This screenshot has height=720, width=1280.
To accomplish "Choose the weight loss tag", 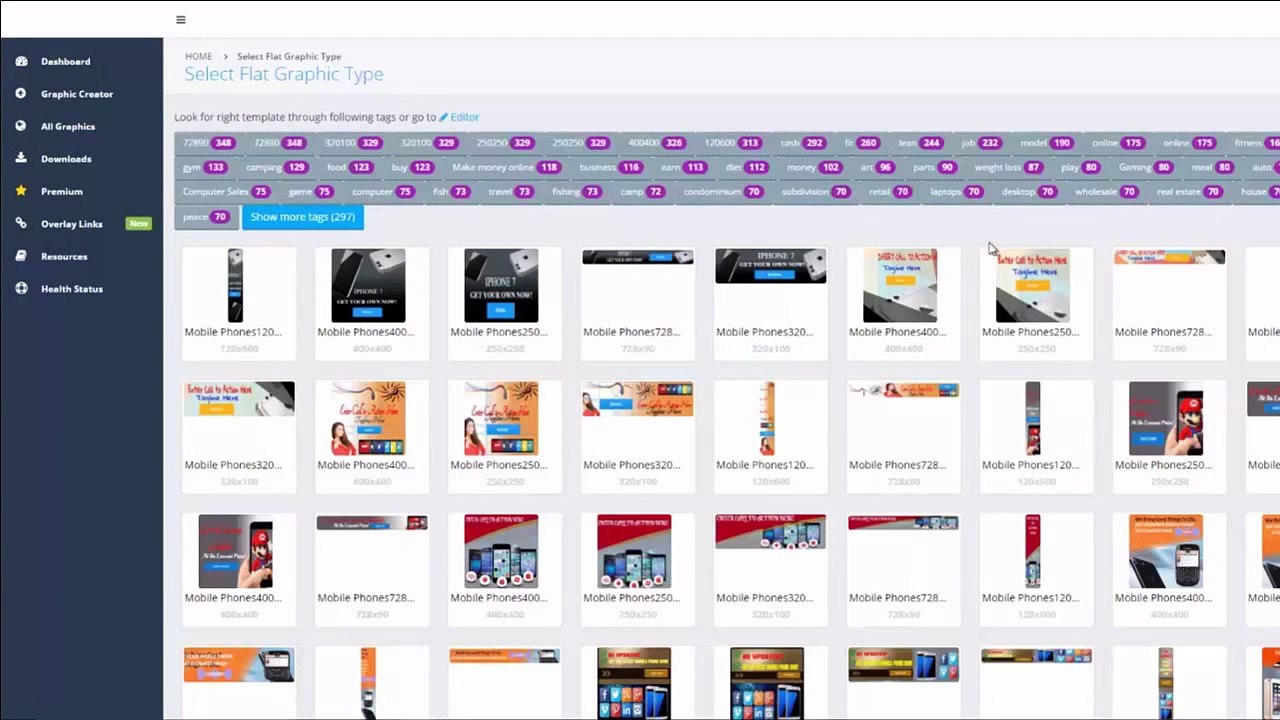I will coord(1008,167).
